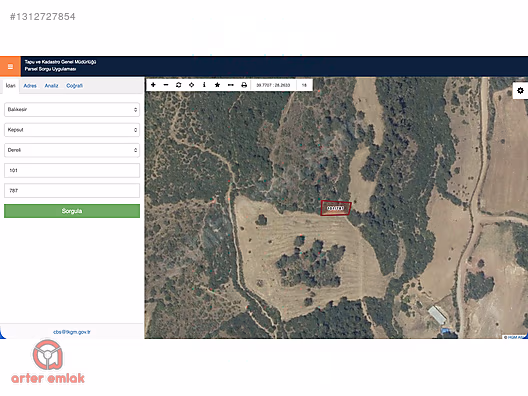
Task: Click the Parsel Sorgu Uygulaması title
Action: [50, 69]
